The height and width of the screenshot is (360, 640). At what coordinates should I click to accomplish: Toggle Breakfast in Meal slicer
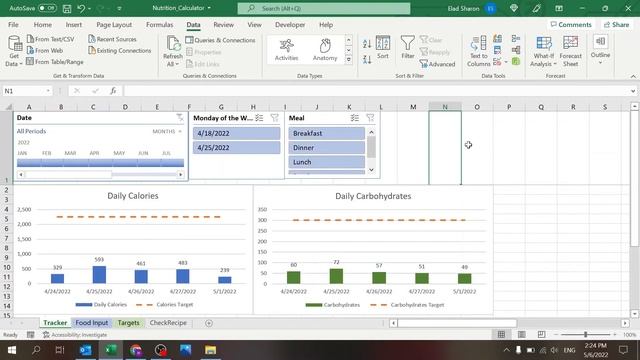tap(327, 133)
